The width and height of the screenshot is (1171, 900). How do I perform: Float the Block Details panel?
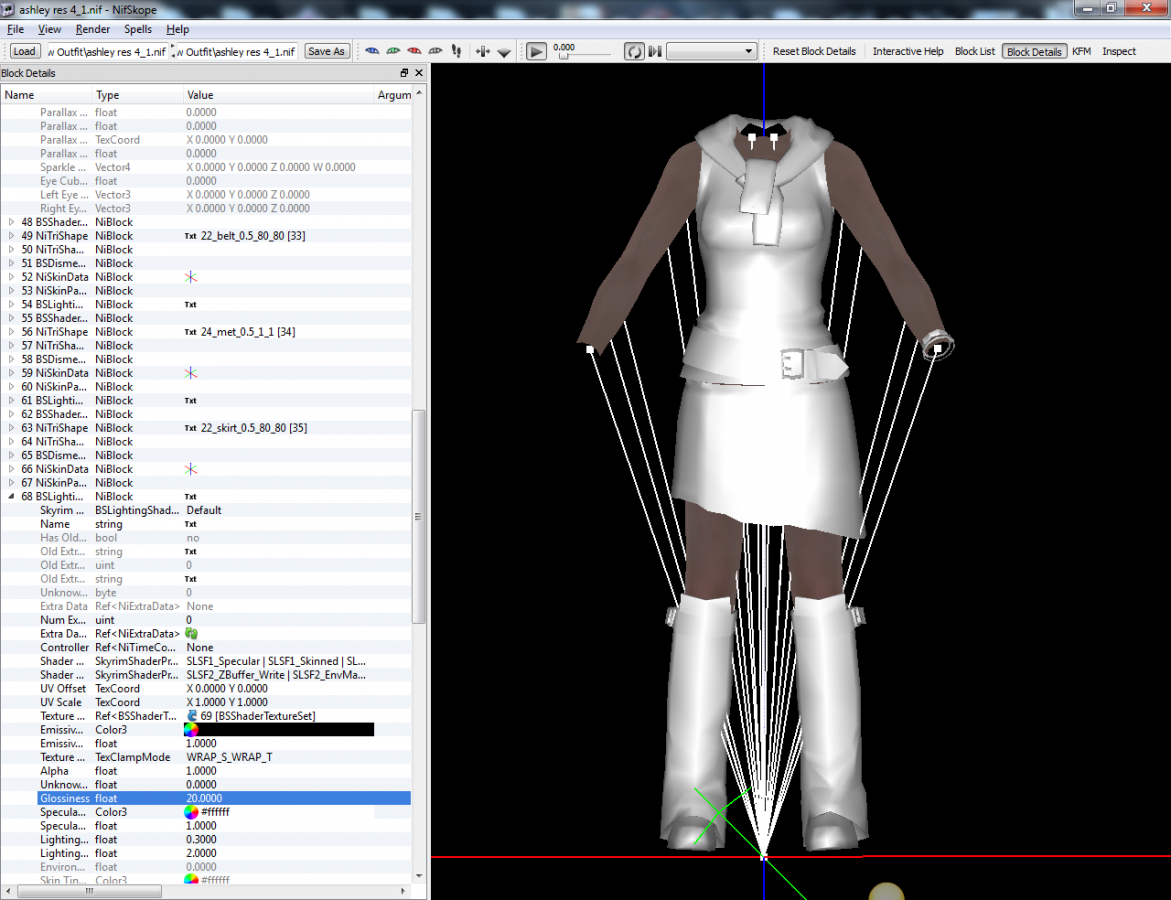405,73
